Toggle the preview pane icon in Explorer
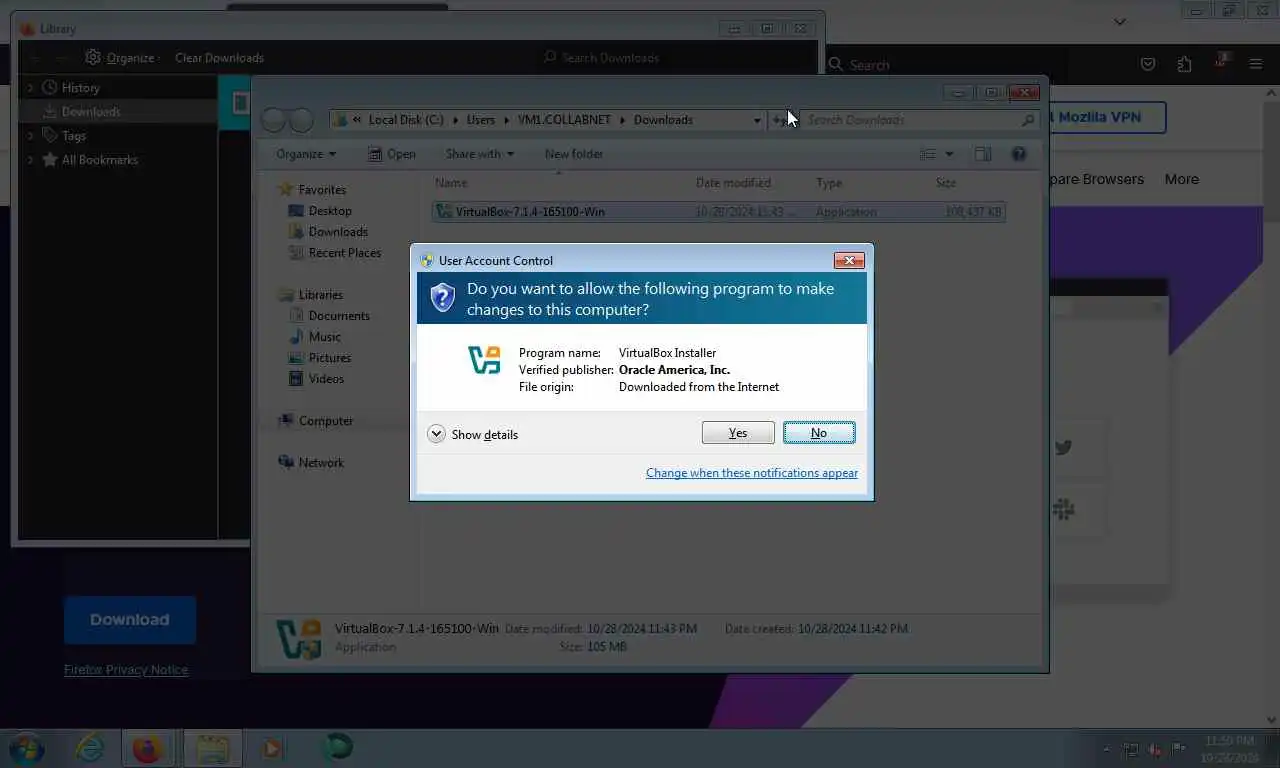Screen dimensions: 1280x768 click(x=983, y=154)
